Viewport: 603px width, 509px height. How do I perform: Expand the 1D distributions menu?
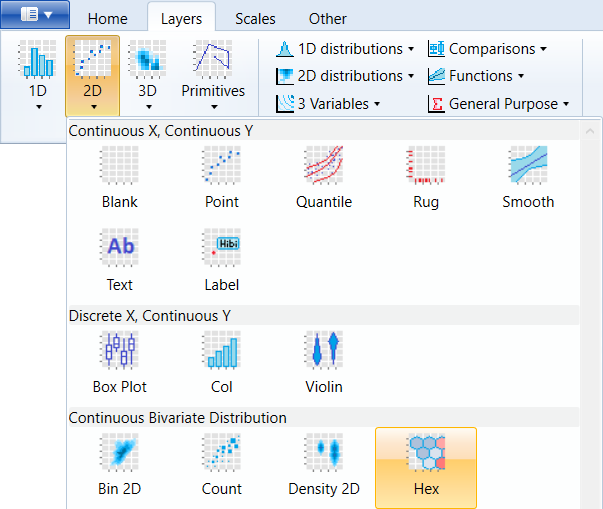coord(345,49)
